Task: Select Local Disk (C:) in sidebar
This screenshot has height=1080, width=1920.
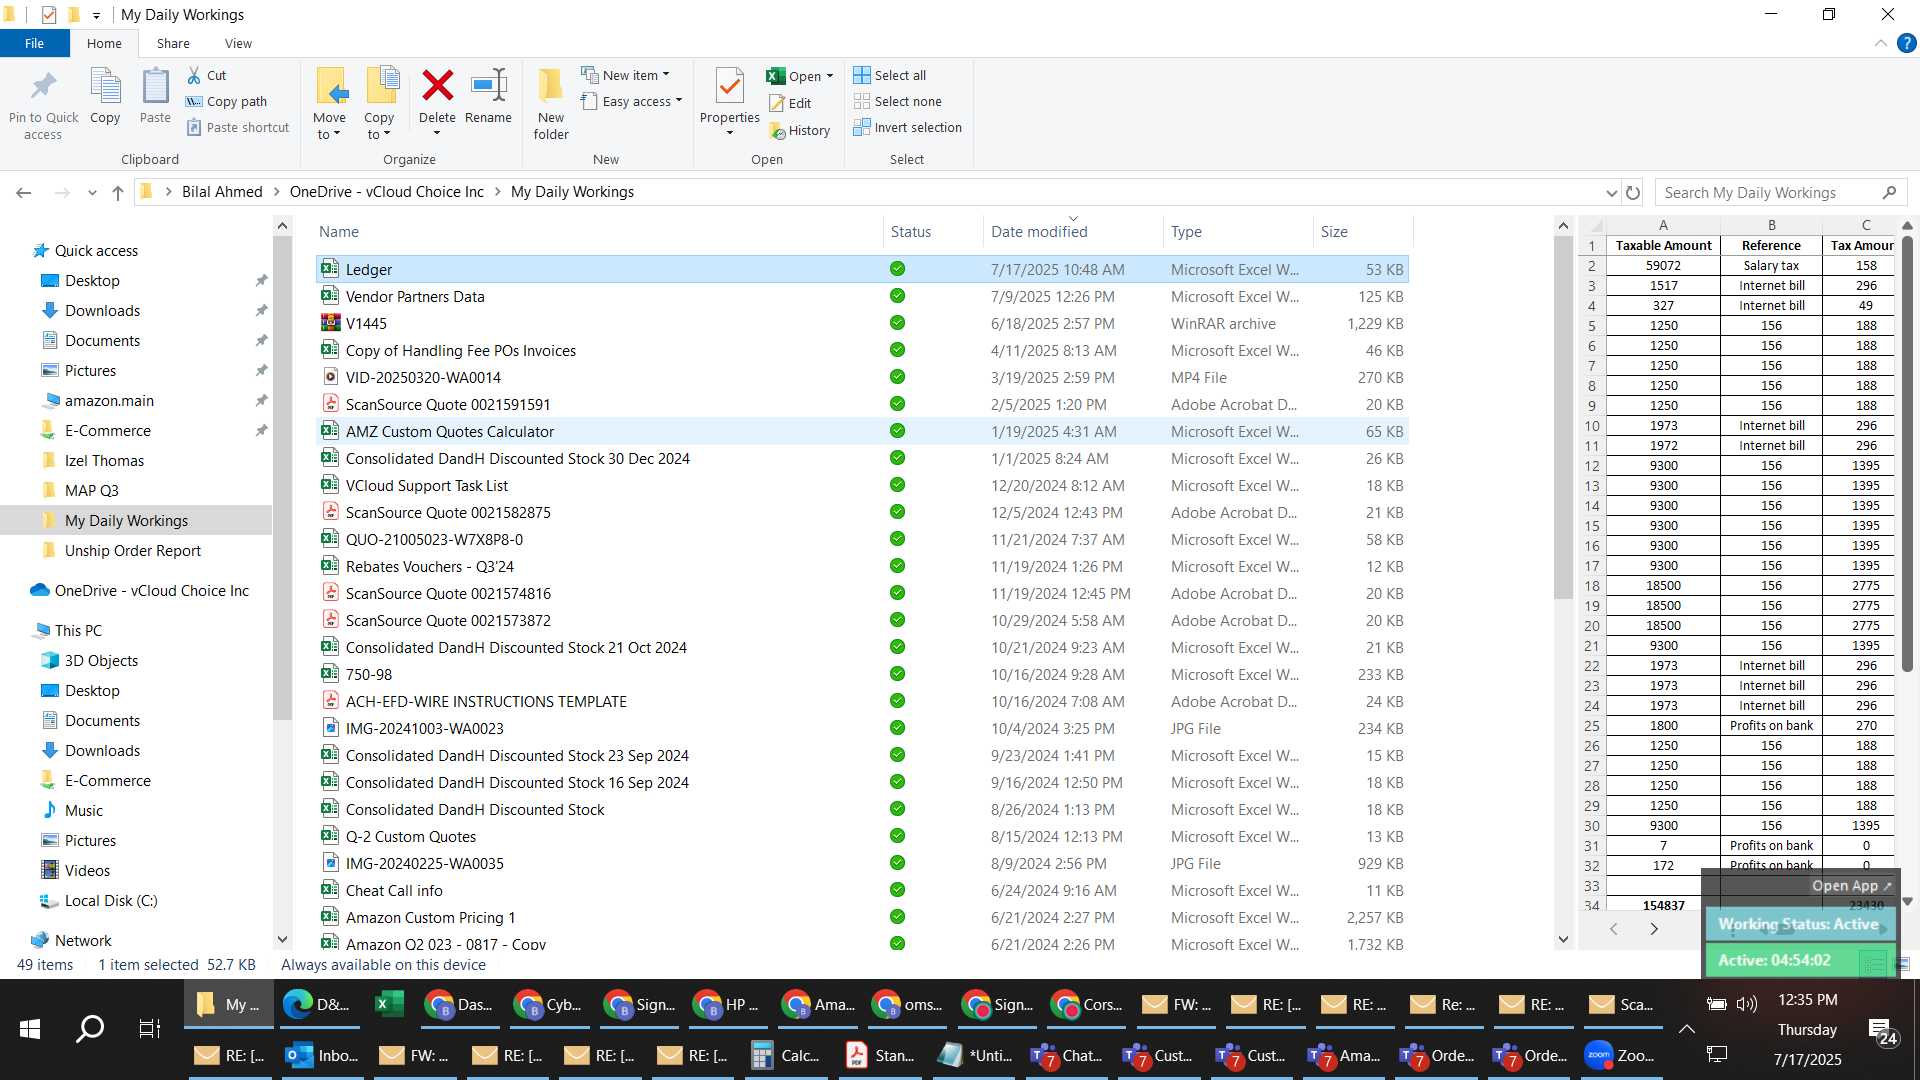Action: (111, 901)
